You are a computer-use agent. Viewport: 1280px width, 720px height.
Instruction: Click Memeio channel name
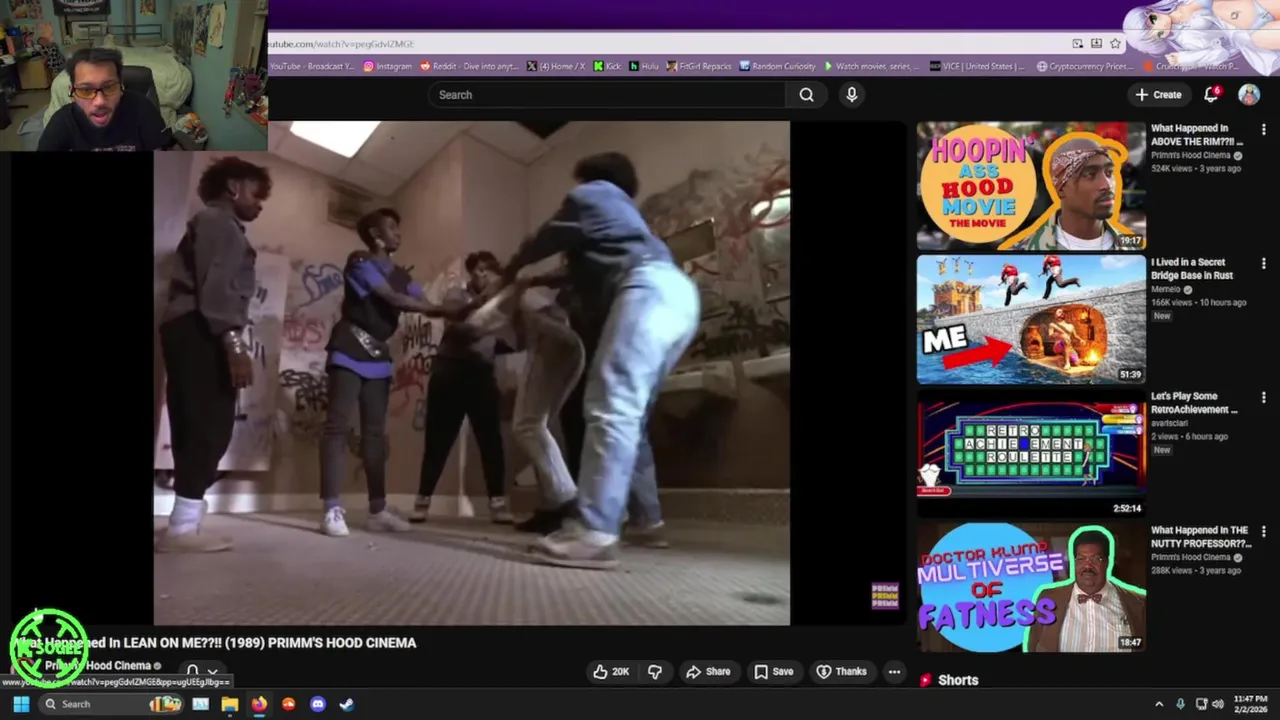[1166, 290]
